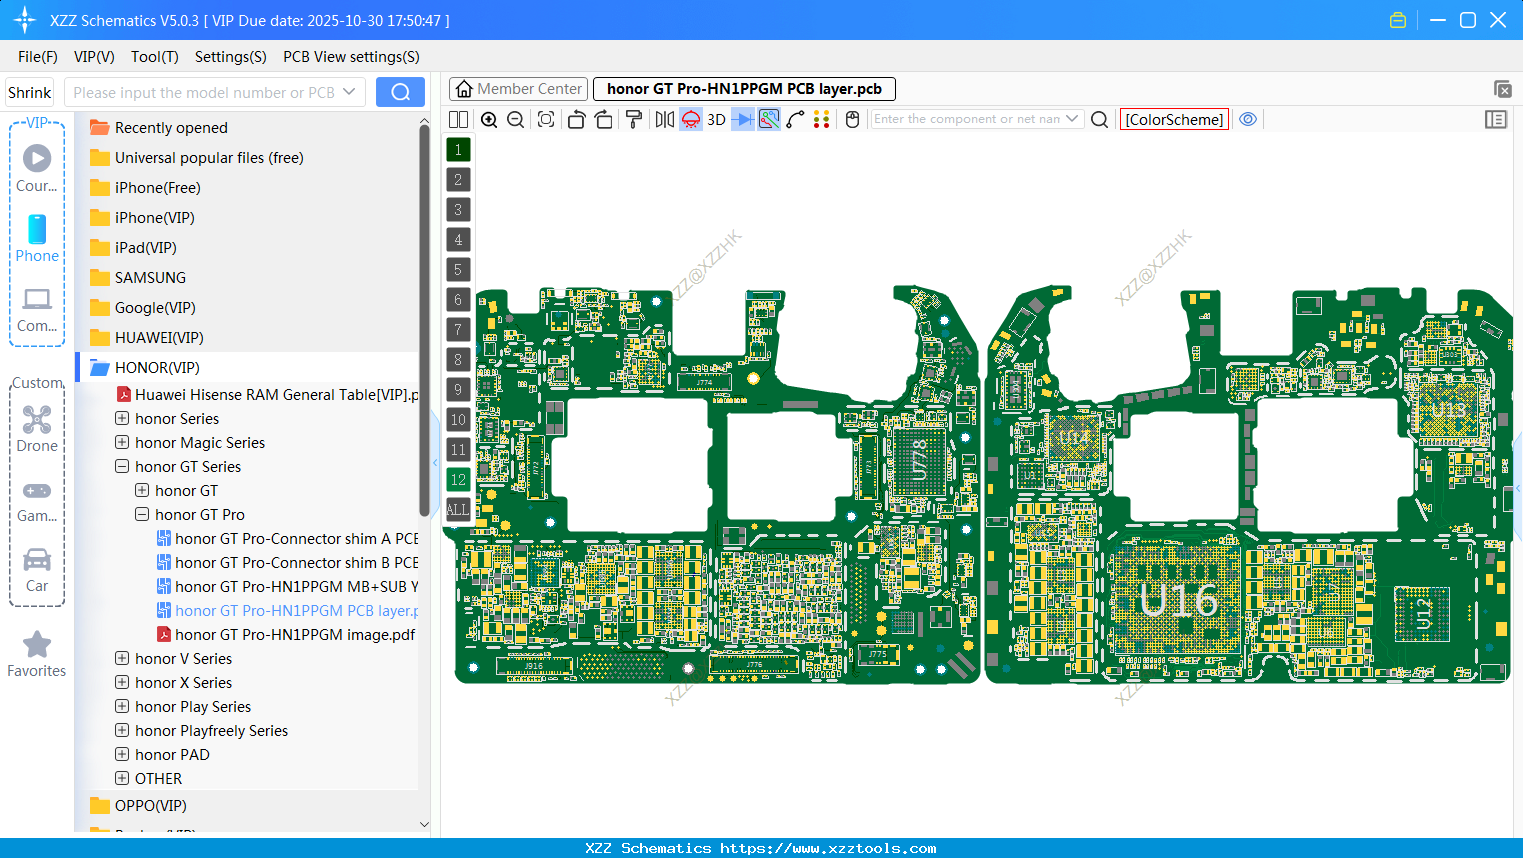Open the PCB View settings menu
The height and width of the screenshot is (858, 1523).
click(x=350, y=57)
